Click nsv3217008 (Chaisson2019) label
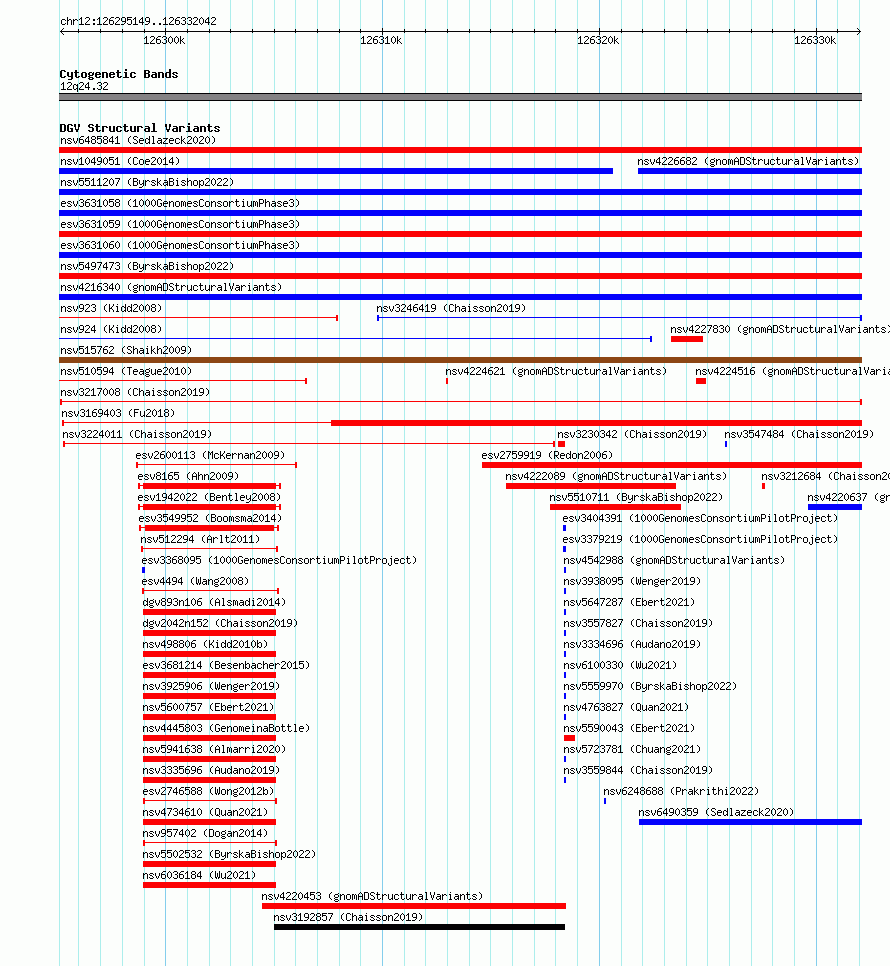Image resolution: width=890 pixels, height=966 pixels. 135,392
